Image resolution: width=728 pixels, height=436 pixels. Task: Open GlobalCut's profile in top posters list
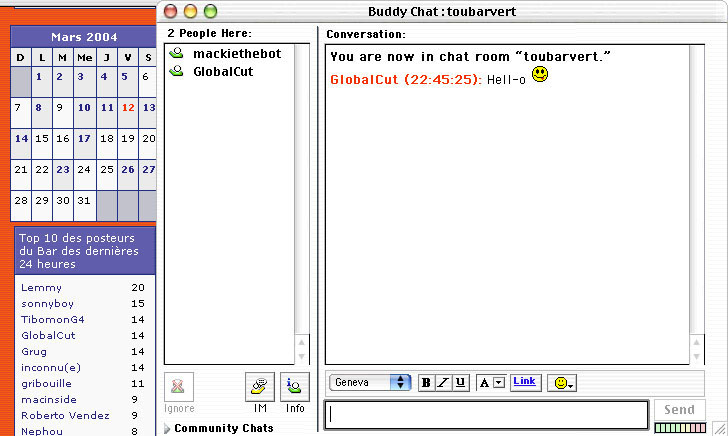[48, 335]
